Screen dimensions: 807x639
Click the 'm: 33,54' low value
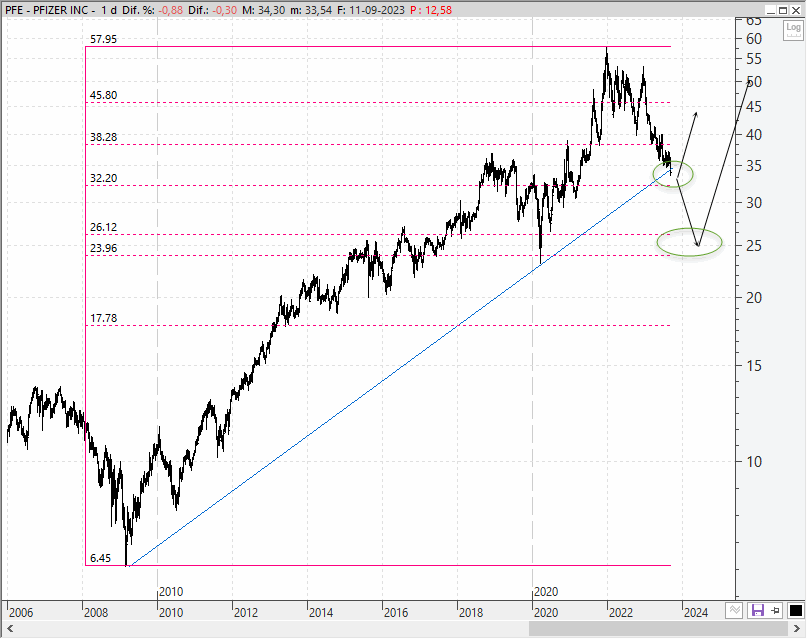click(311, 10)
